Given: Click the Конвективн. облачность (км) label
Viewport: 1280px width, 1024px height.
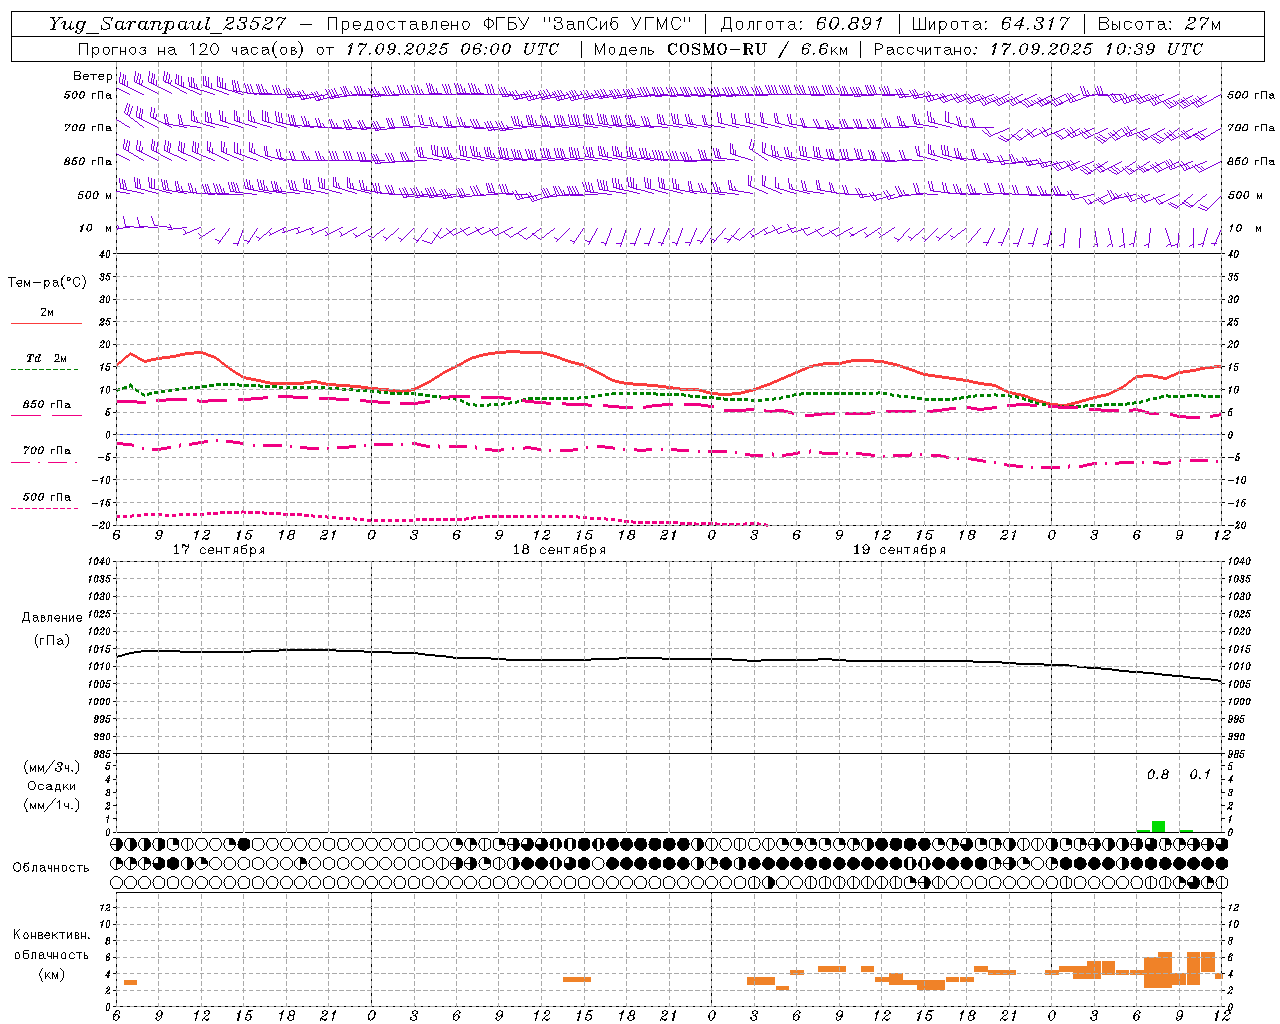Looking at the screenshot, I should pos(52,955).
